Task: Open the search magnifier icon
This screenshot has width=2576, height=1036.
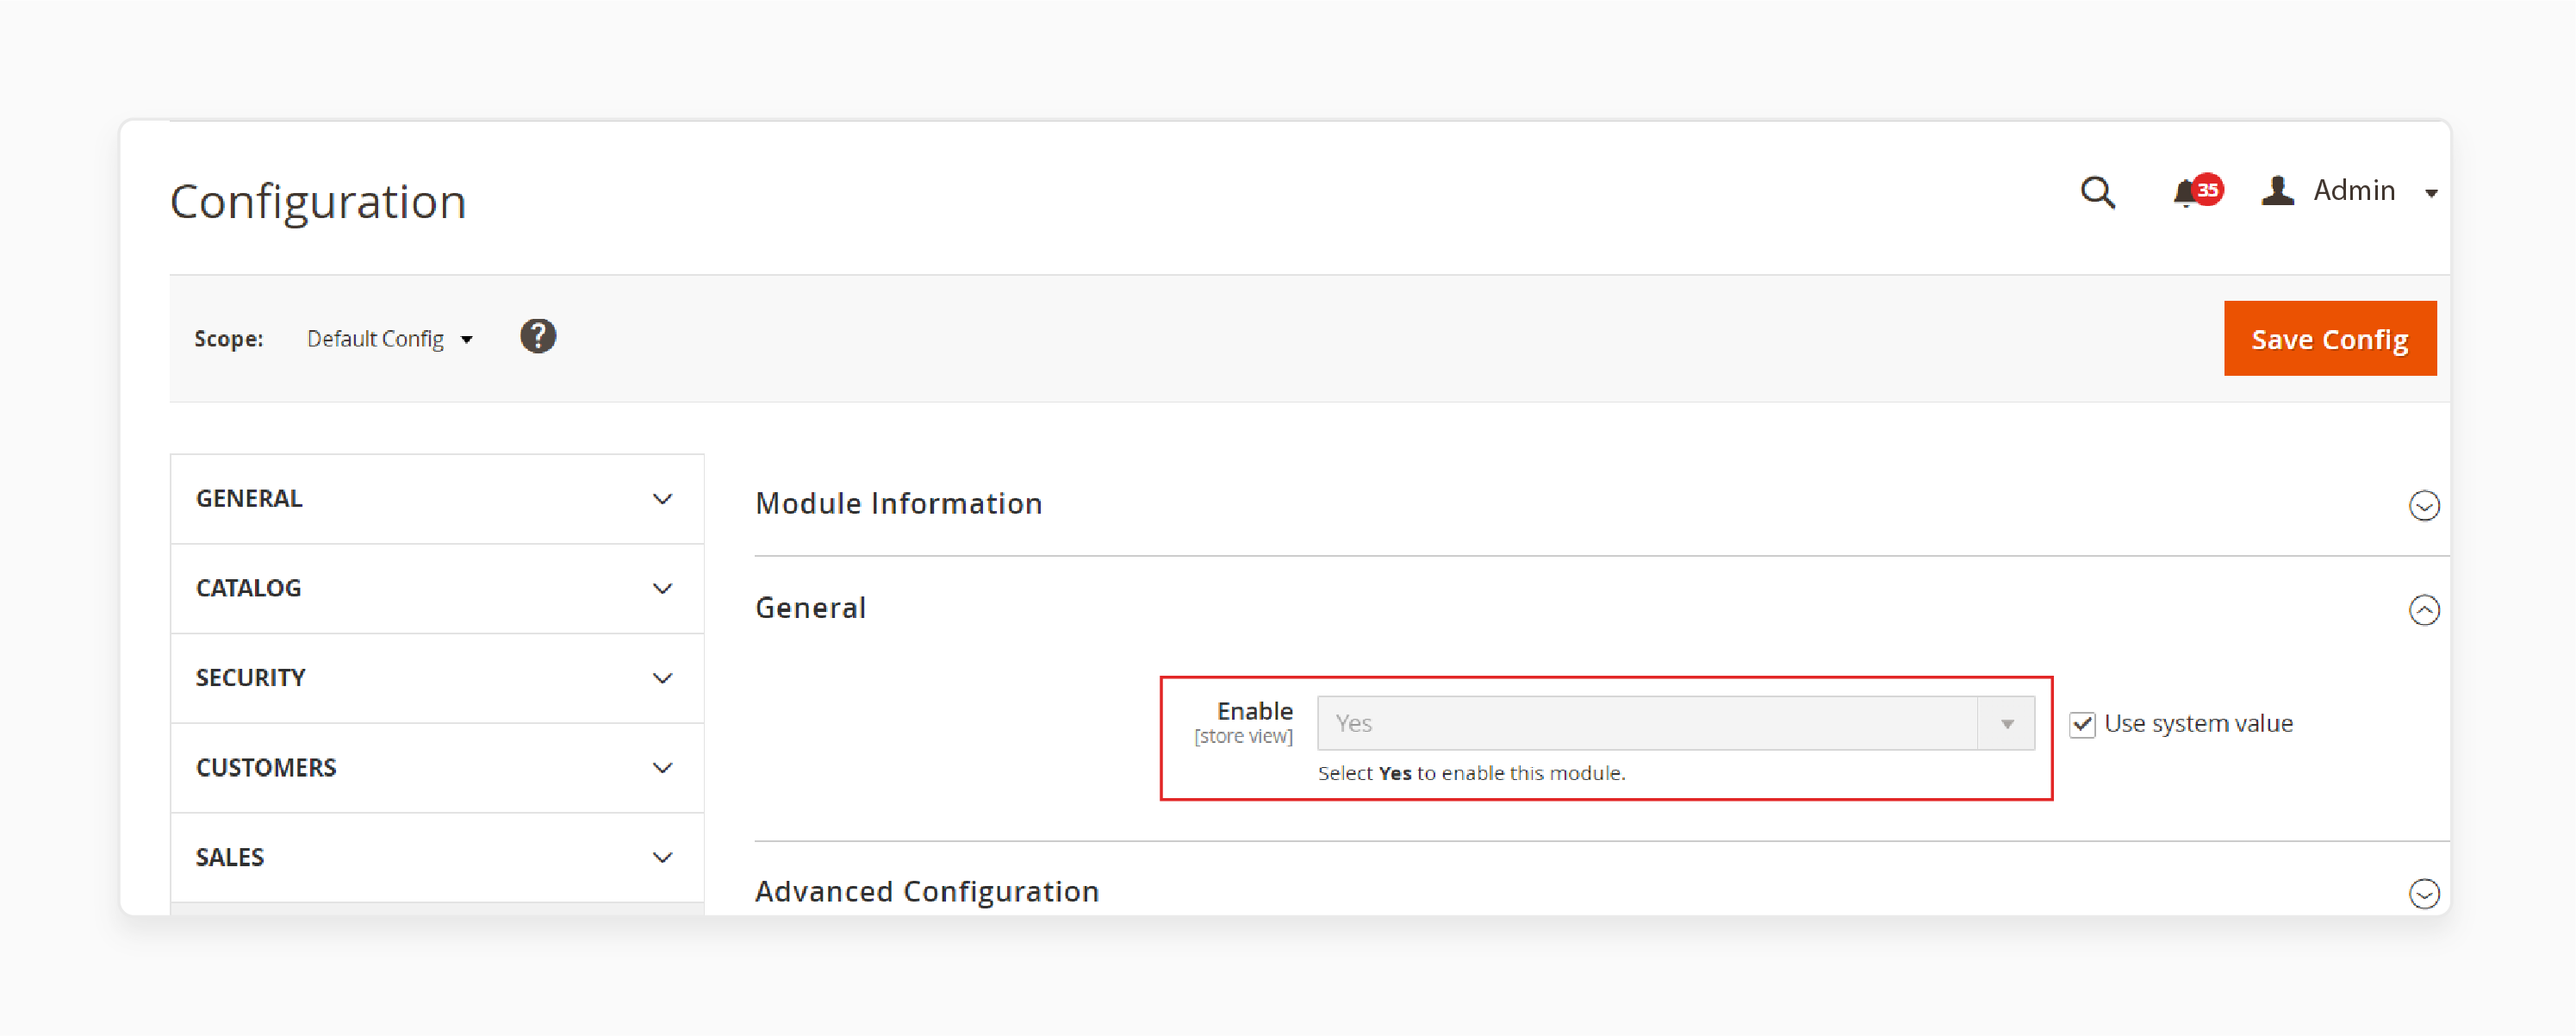Action: pos(2097,191)
